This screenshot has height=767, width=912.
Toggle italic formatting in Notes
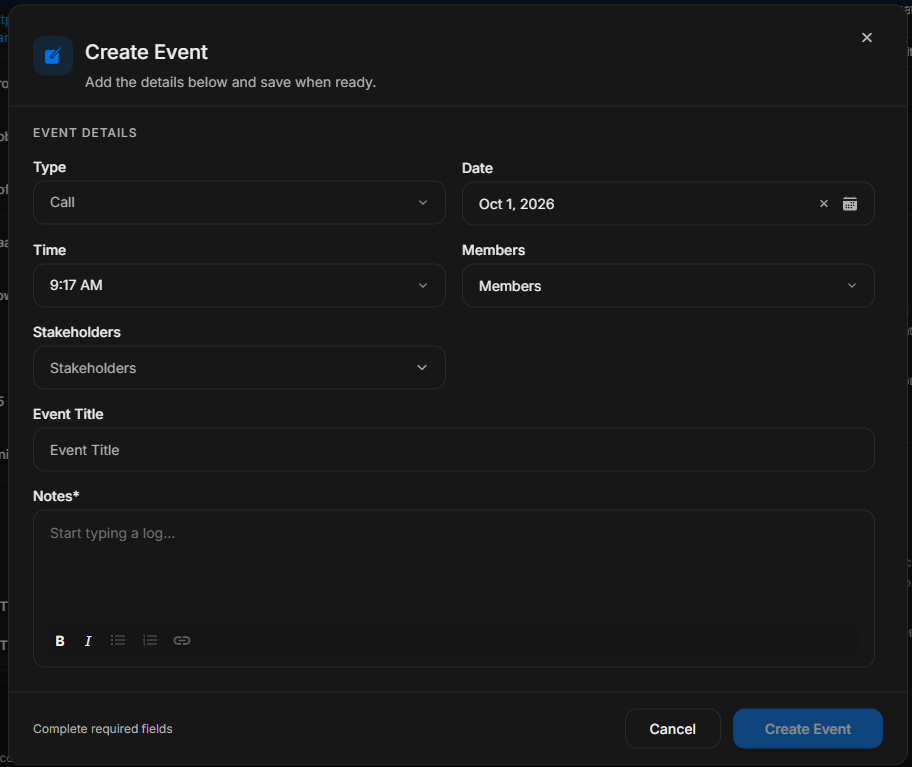[88, 640]
